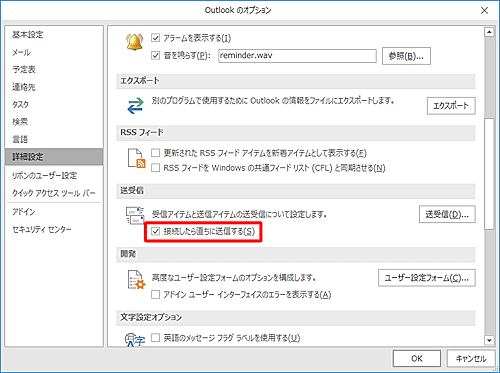Enable RSS フィードを Windows 共通フィード同期 checkbox

[155, 167]
